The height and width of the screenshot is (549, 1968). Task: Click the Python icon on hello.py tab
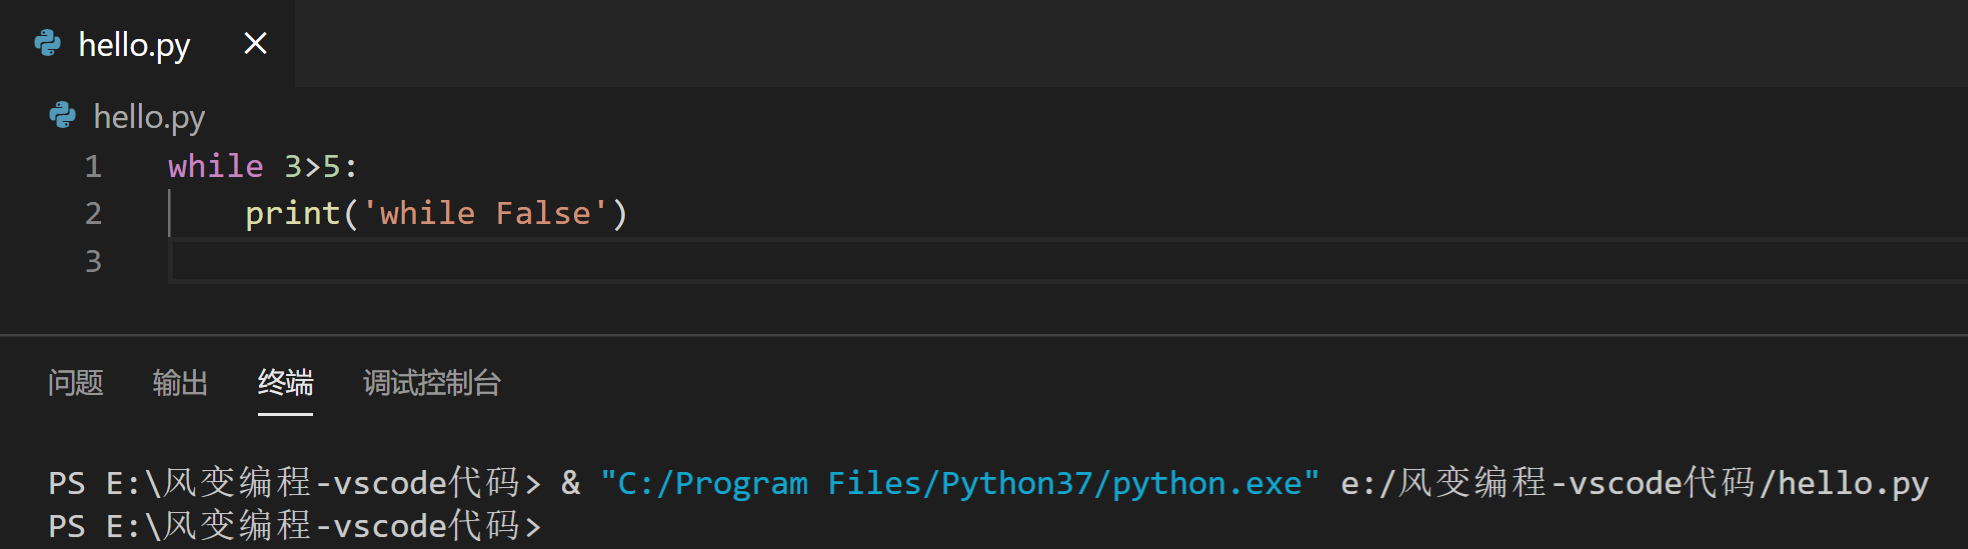(x=47, y=44)
